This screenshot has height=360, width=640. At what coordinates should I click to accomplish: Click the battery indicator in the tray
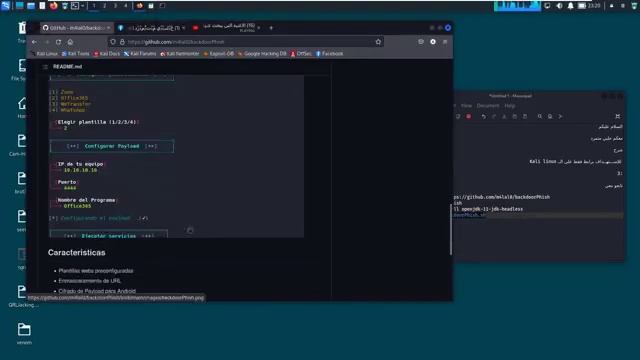(x=582, y=6)
